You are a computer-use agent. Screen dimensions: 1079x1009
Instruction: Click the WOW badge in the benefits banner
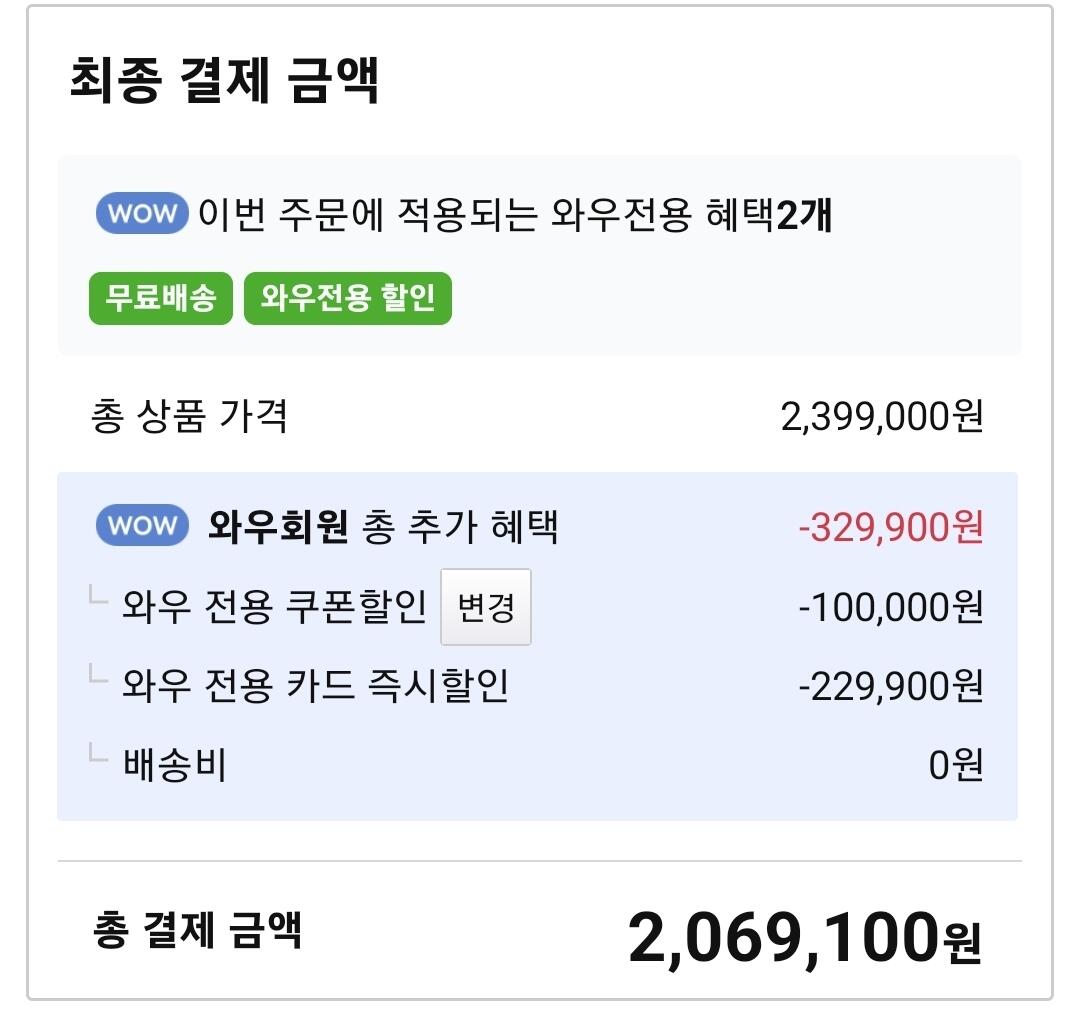coord(141,214)
